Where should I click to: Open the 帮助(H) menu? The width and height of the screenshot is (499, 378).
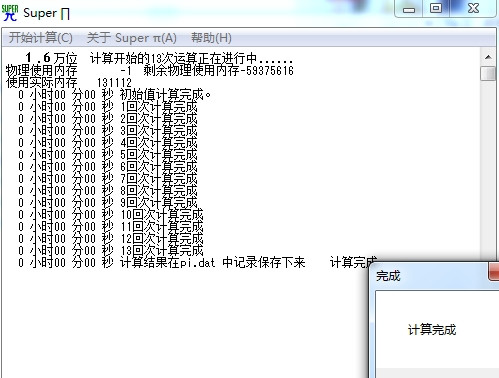[x=211, y=37]
